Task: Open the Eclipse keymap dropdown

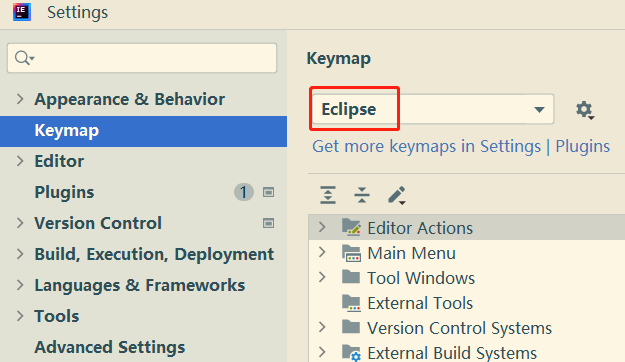Action: click(433, 109)
